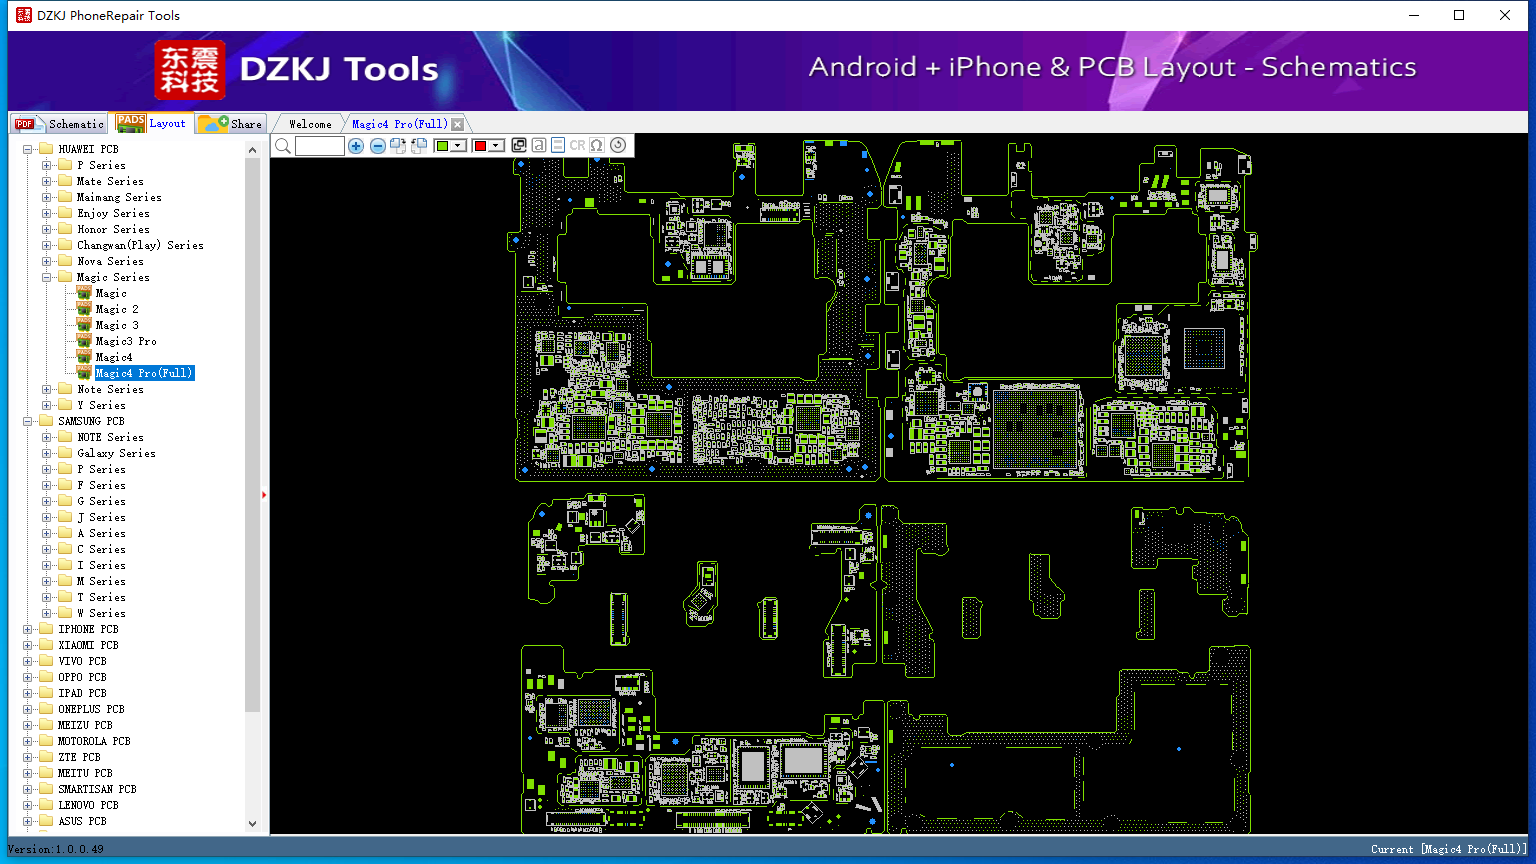The image size is (1536, 864).
Task: Open the green color dropdown arrow
Action: click(x=458, y=146)
